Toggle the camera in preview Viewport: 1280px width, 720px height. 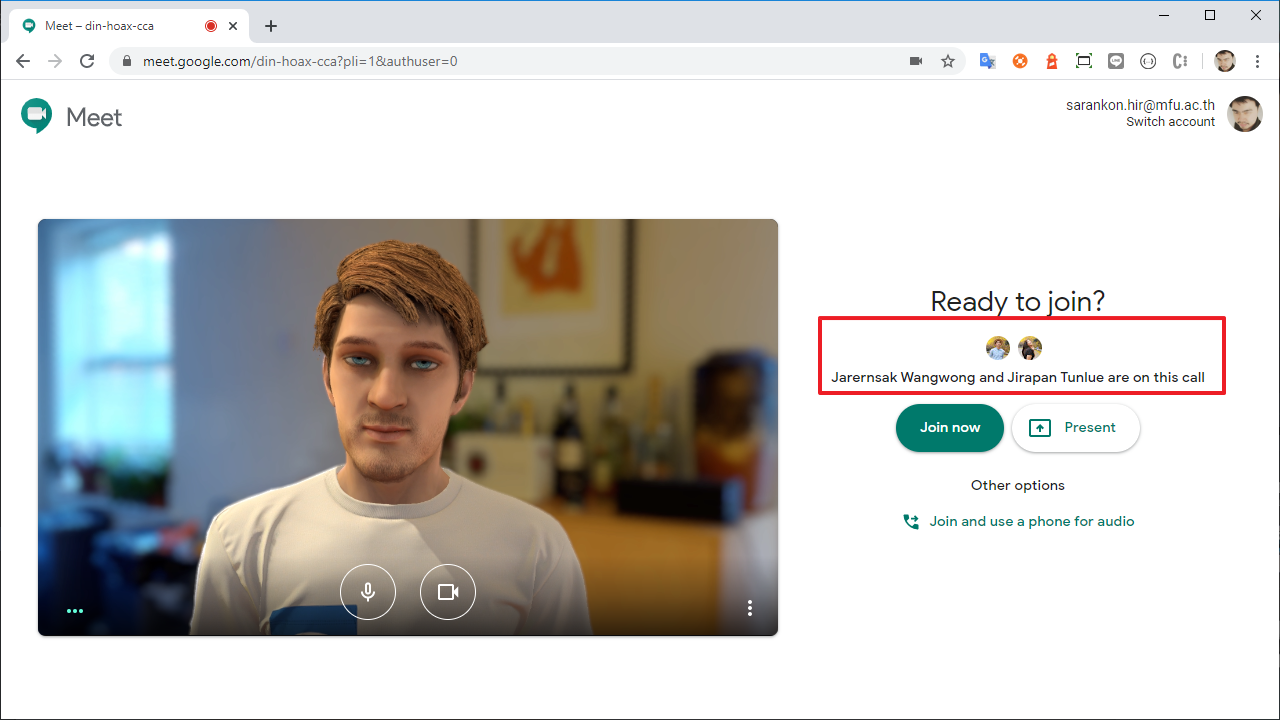[448, 592]
